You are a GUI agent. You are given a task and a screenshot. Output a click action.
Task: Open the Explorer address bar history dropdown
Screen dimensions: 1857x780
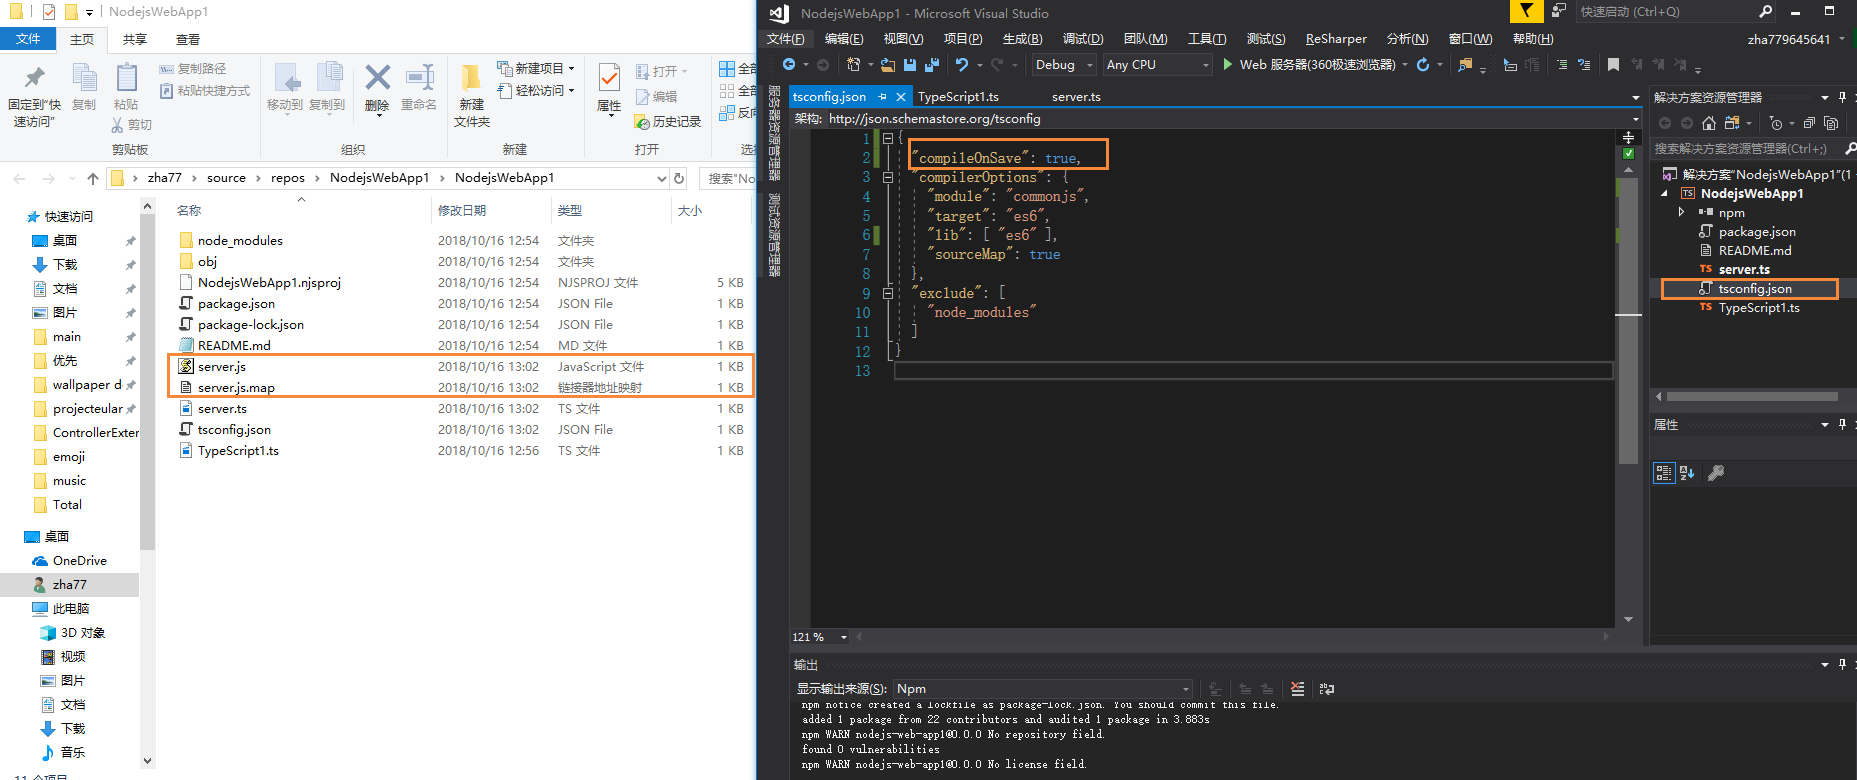pyautogui.click(x=661, y=178)
